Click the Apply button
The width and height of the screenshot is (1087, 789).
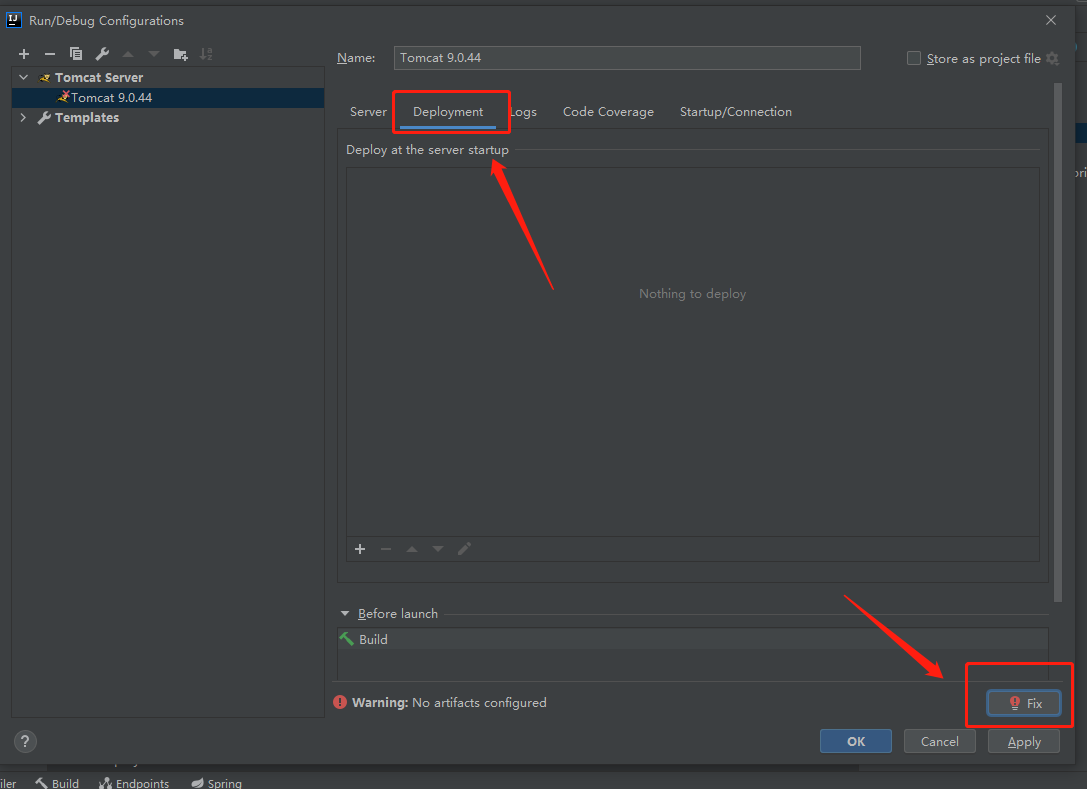pyautogui.click(x=1024, y=741)
